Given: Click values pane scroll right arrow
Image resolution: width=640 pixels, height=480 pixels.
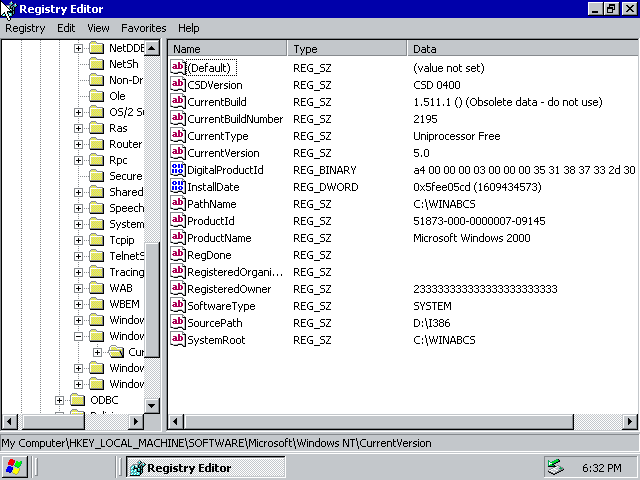Looking at the screenshot, I should 630,422.
